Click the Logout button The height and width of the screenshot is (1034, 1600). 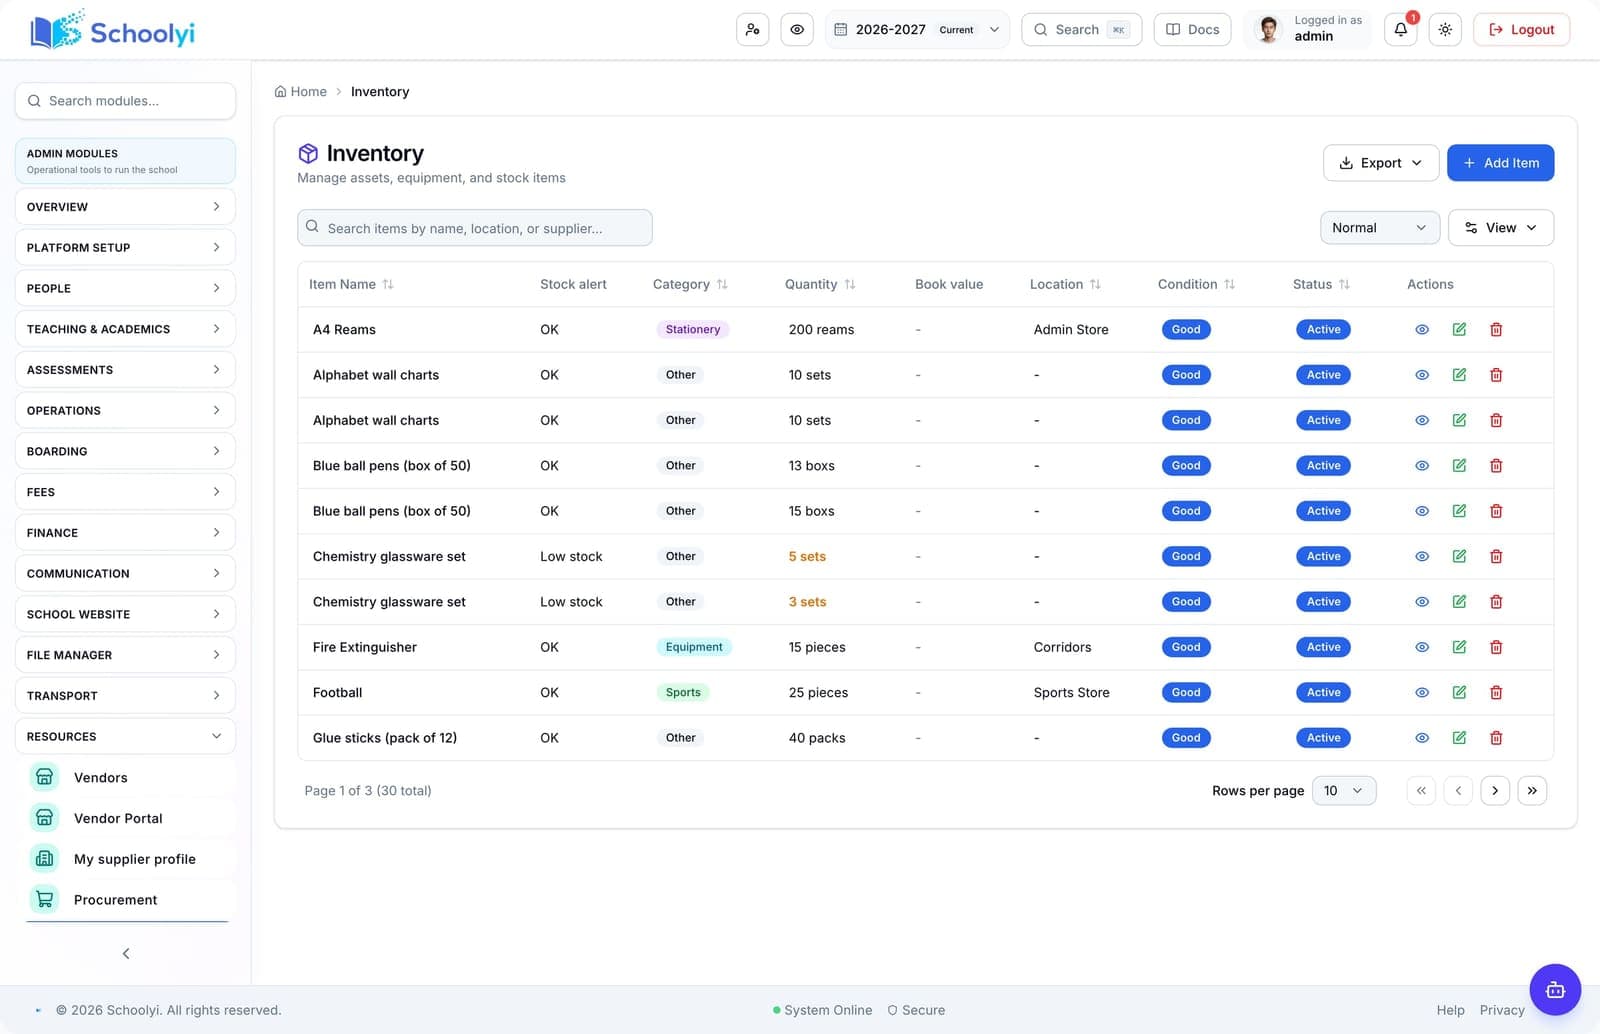pos(1521,30)
